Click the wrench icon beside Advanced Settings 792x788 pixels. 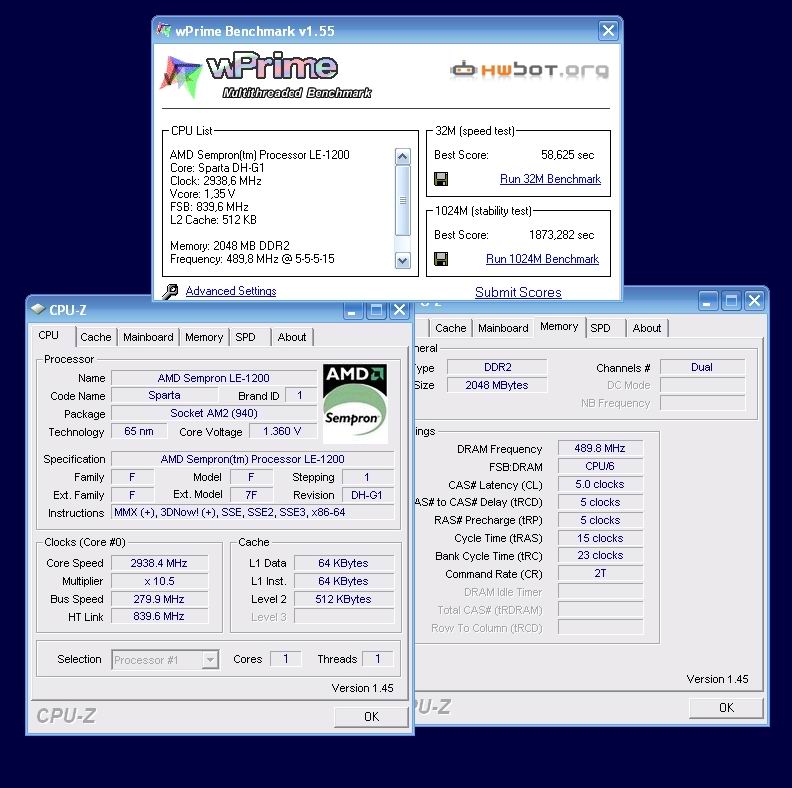(170, 291)
